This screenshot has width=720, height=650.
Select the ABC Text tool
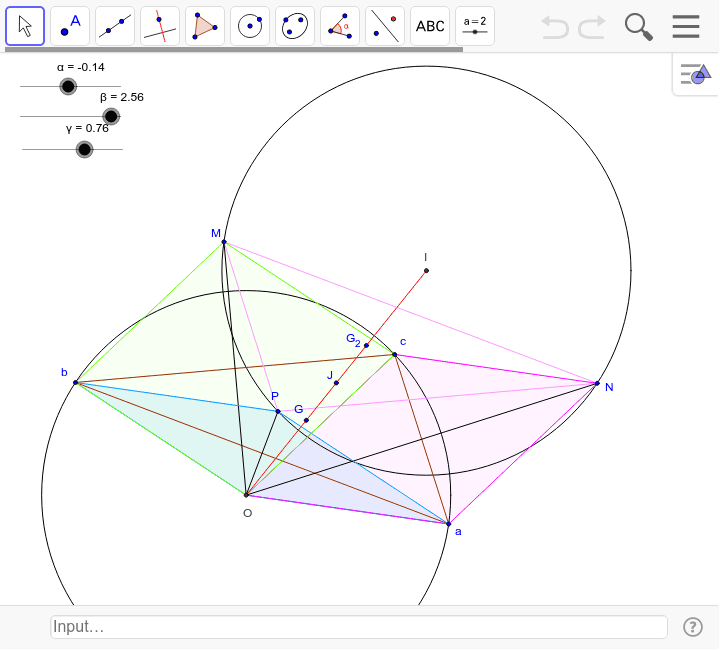[430, 26]
